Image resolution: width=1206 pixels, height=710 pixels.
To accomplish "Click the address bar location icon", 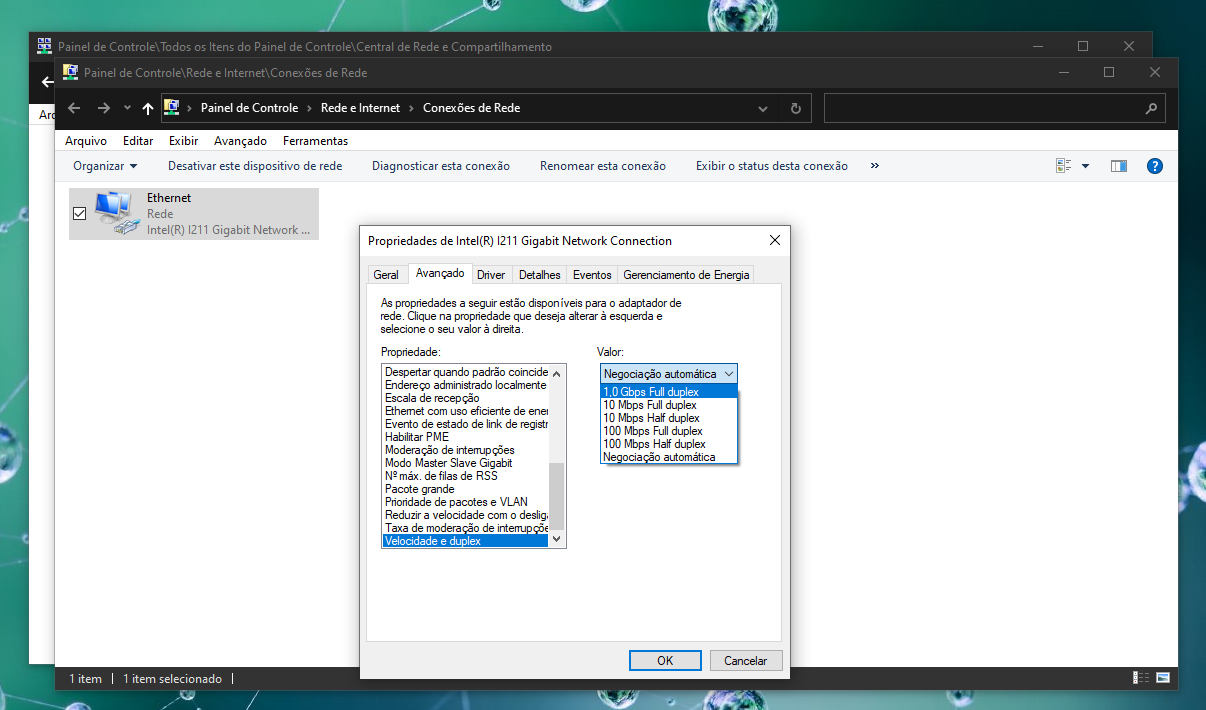I will [x=171, y=108].
